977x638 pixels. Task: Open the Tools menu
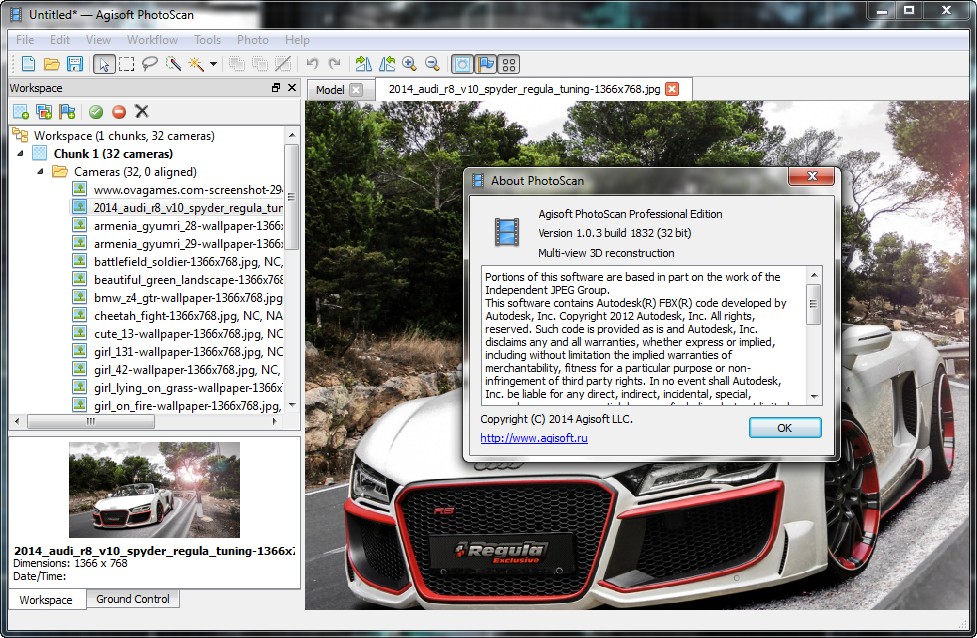point(207,40)
